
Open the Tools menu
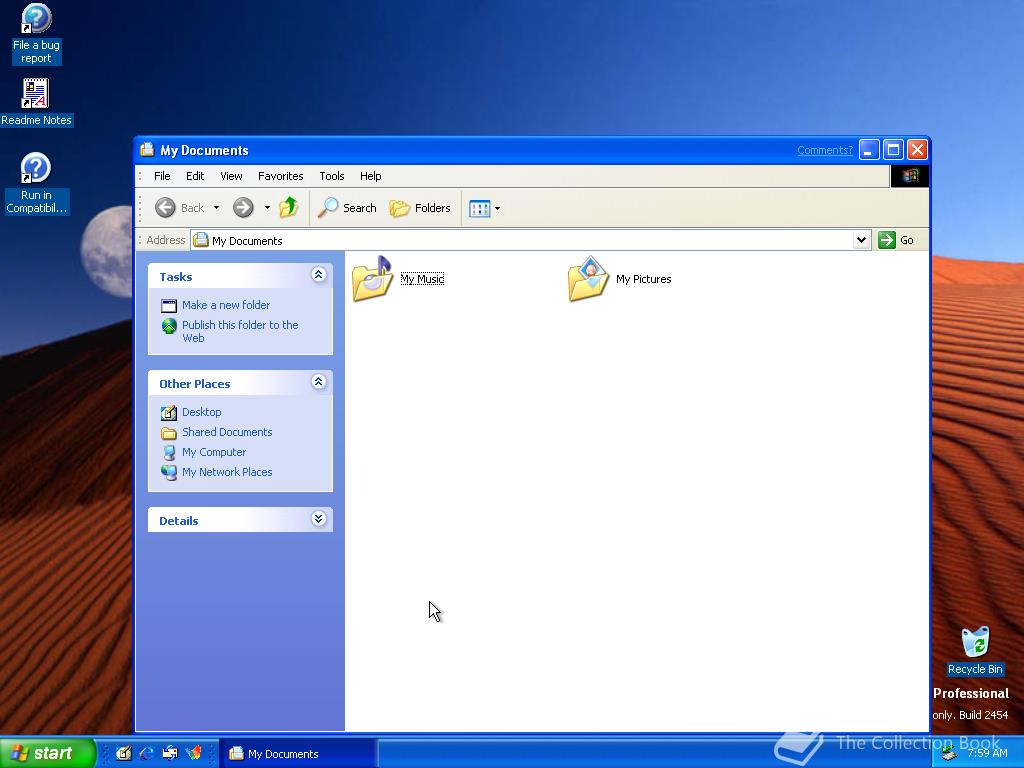(332, 176)
